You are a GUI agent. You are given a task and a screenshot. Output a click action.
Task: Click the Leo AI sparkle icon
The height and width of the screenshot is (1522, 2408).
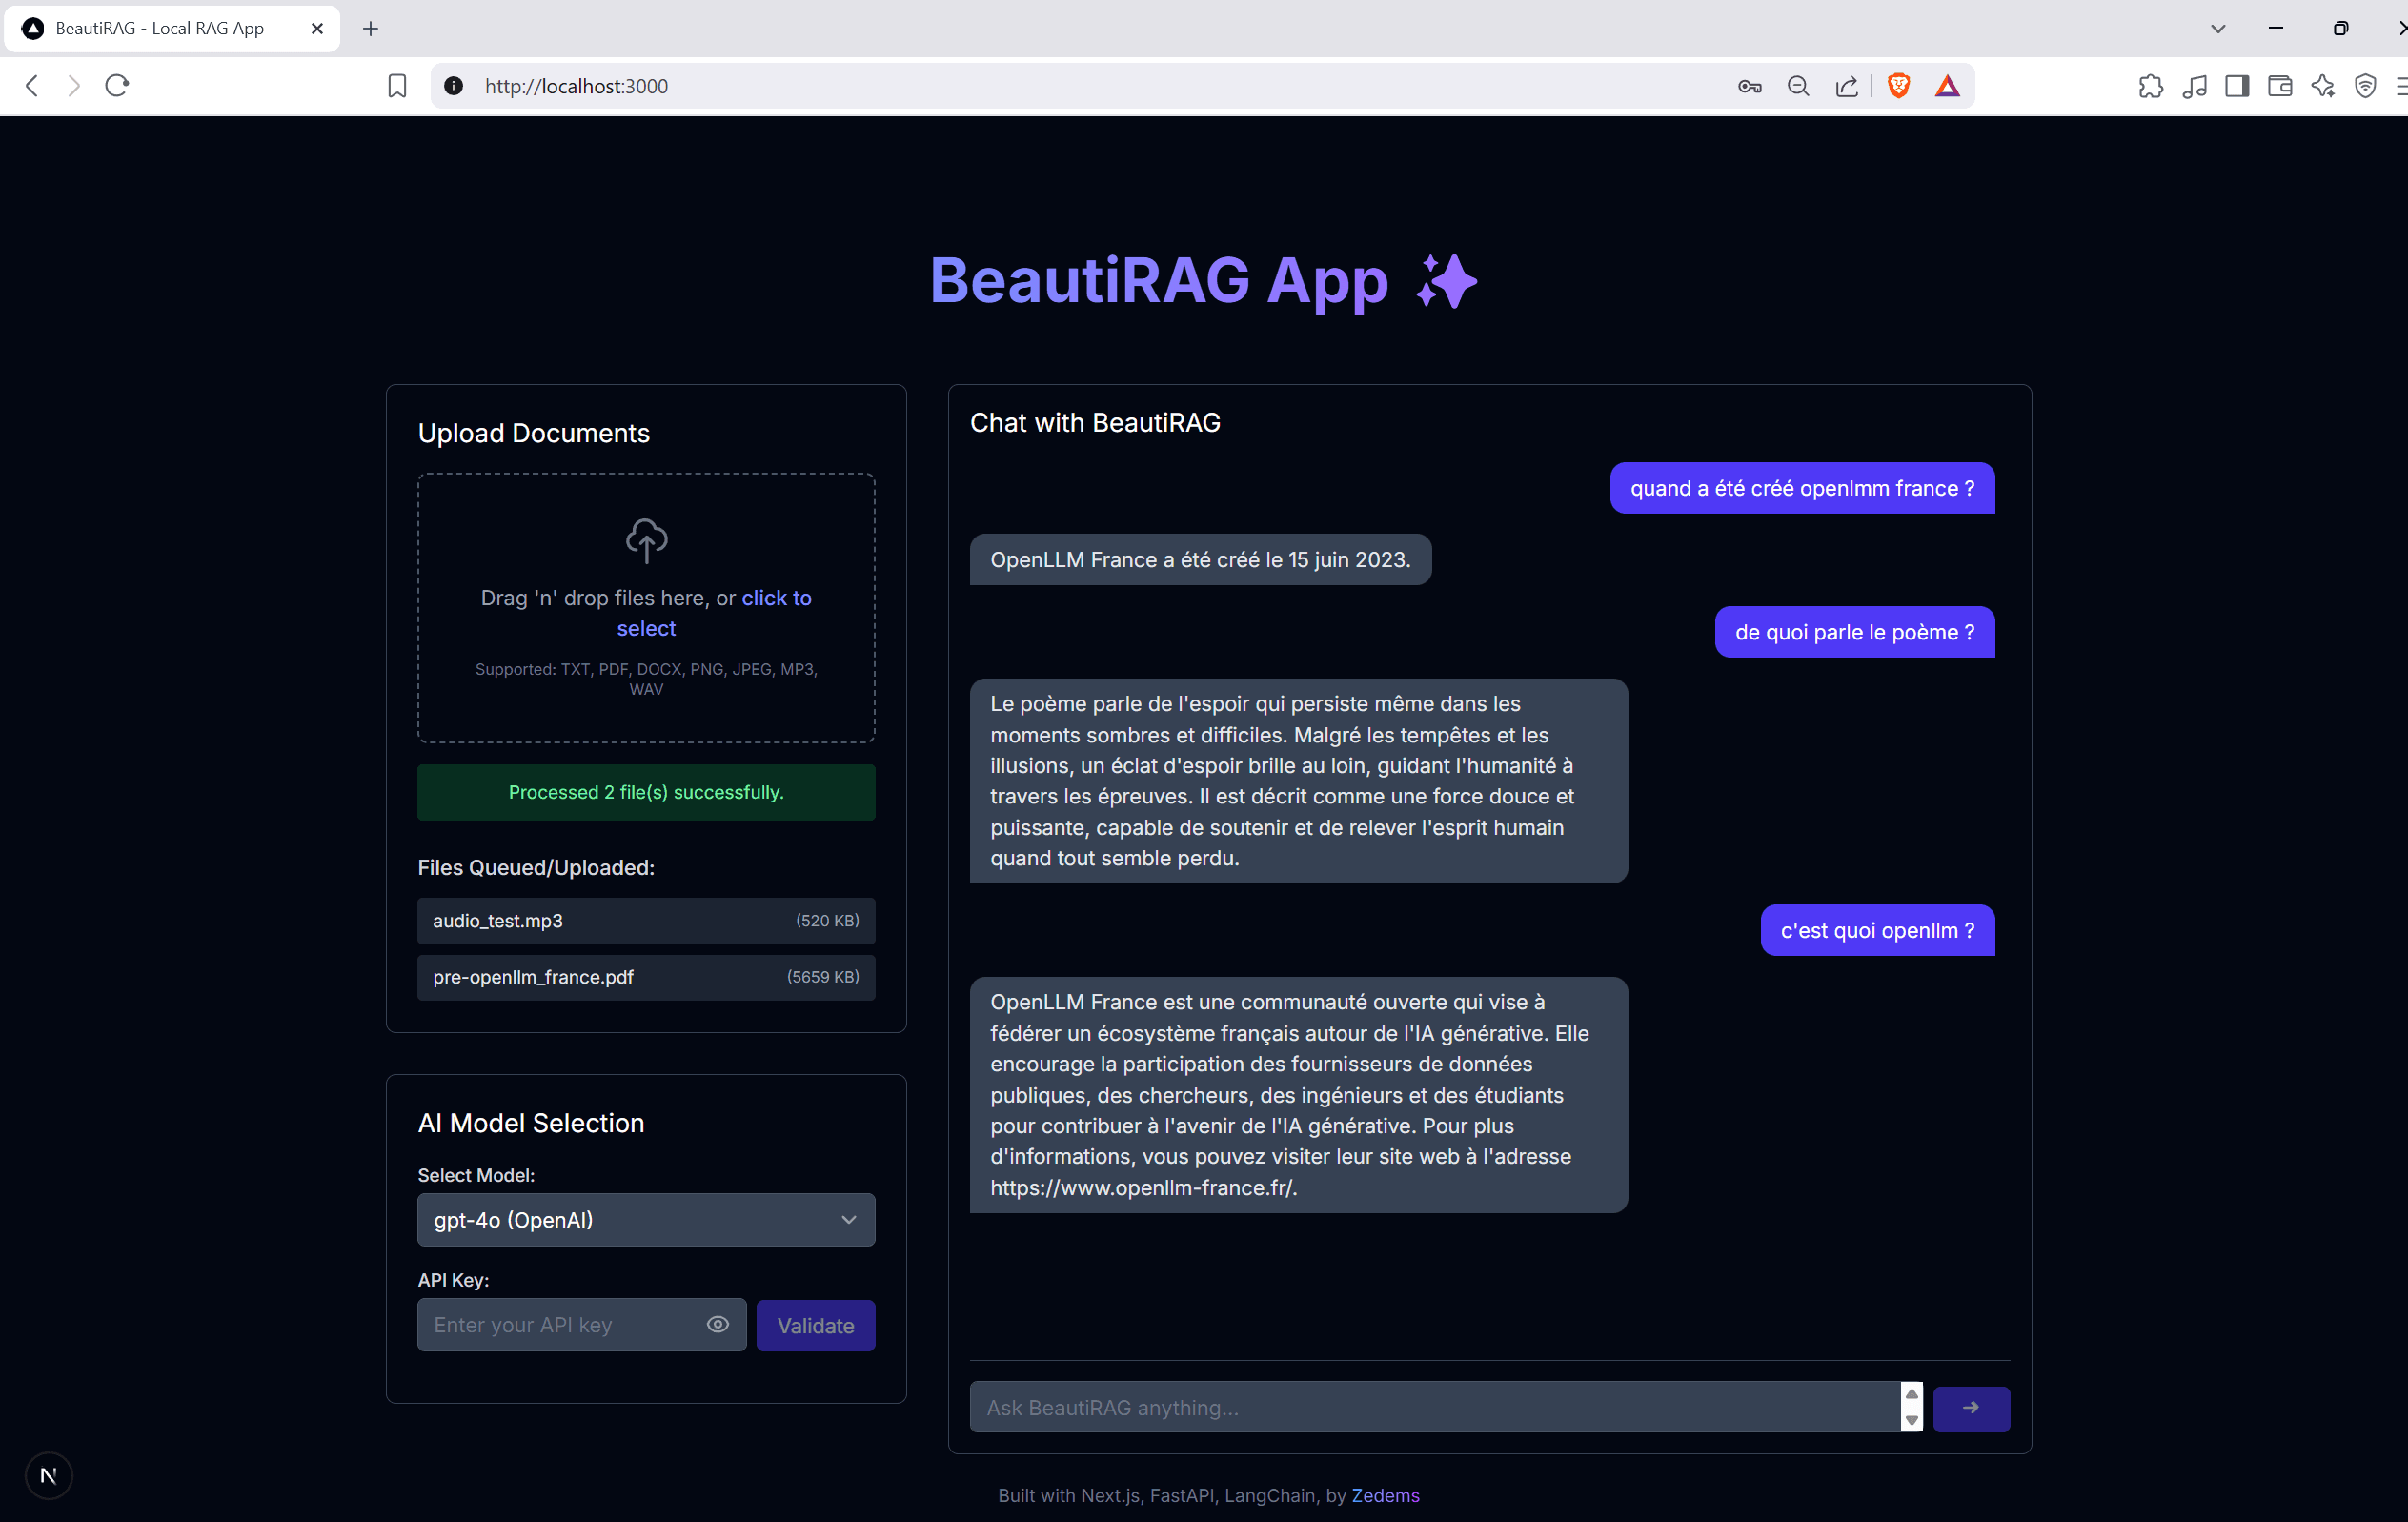pos(2323,86)
